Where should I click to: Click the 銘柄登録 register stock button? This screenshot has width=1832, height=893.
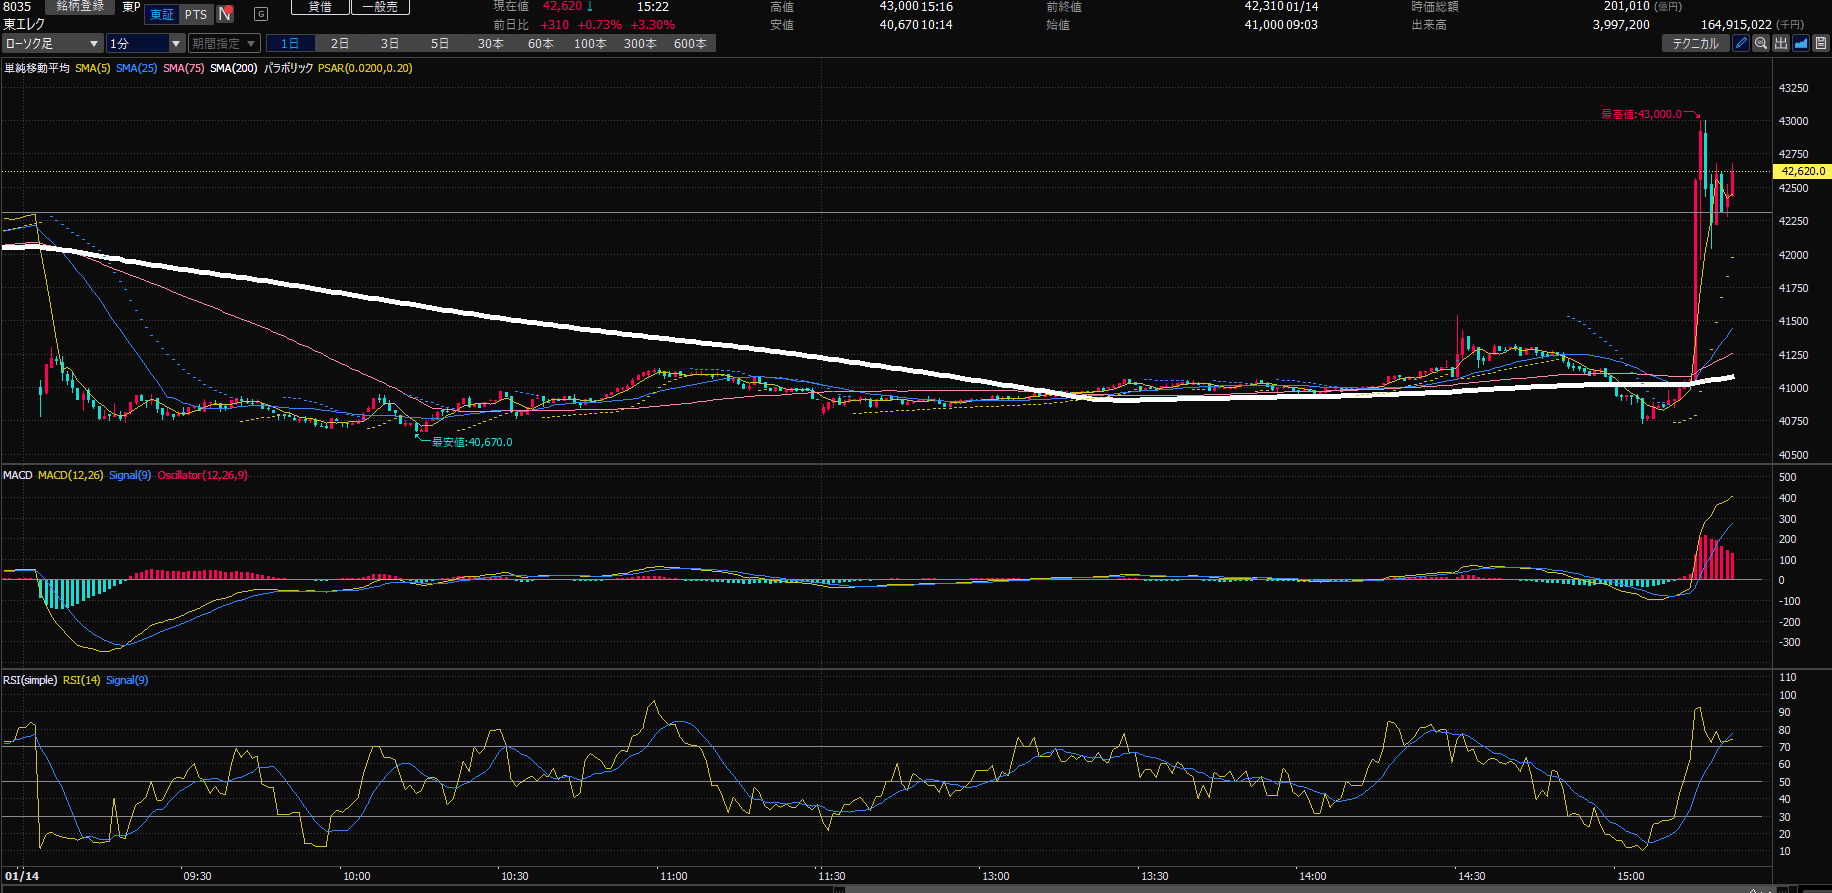80,6
